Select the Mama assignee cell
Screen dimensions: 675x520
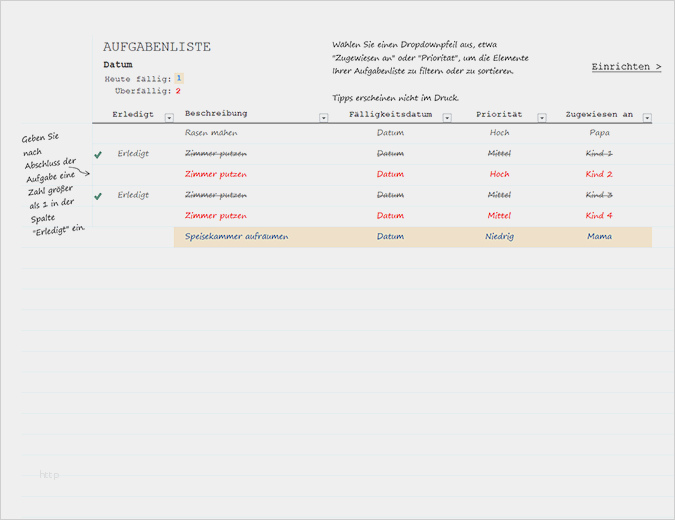(600, 237)
